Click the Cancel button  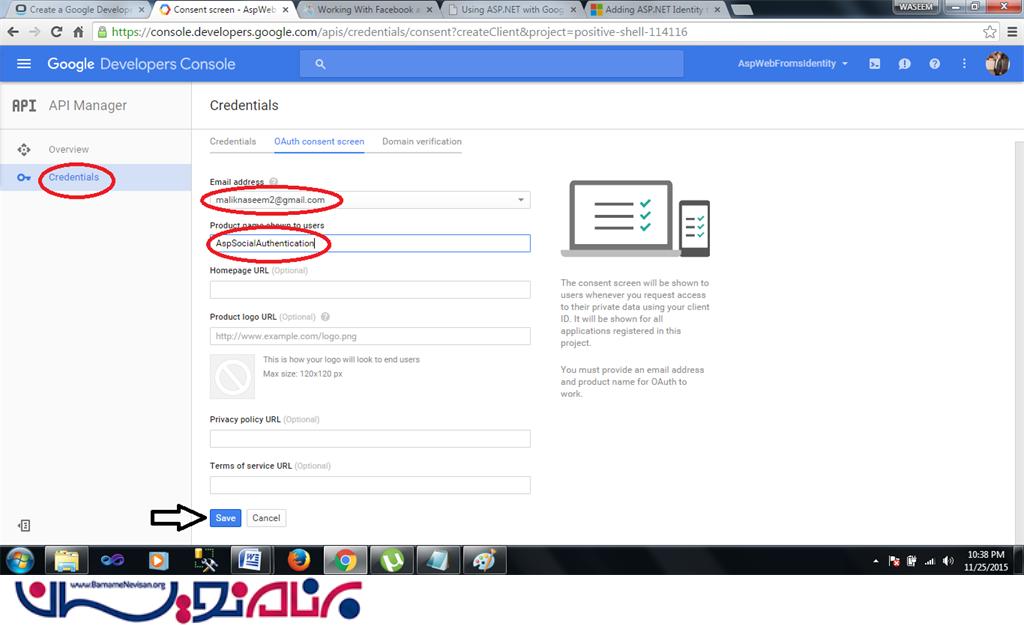[266, 518]
